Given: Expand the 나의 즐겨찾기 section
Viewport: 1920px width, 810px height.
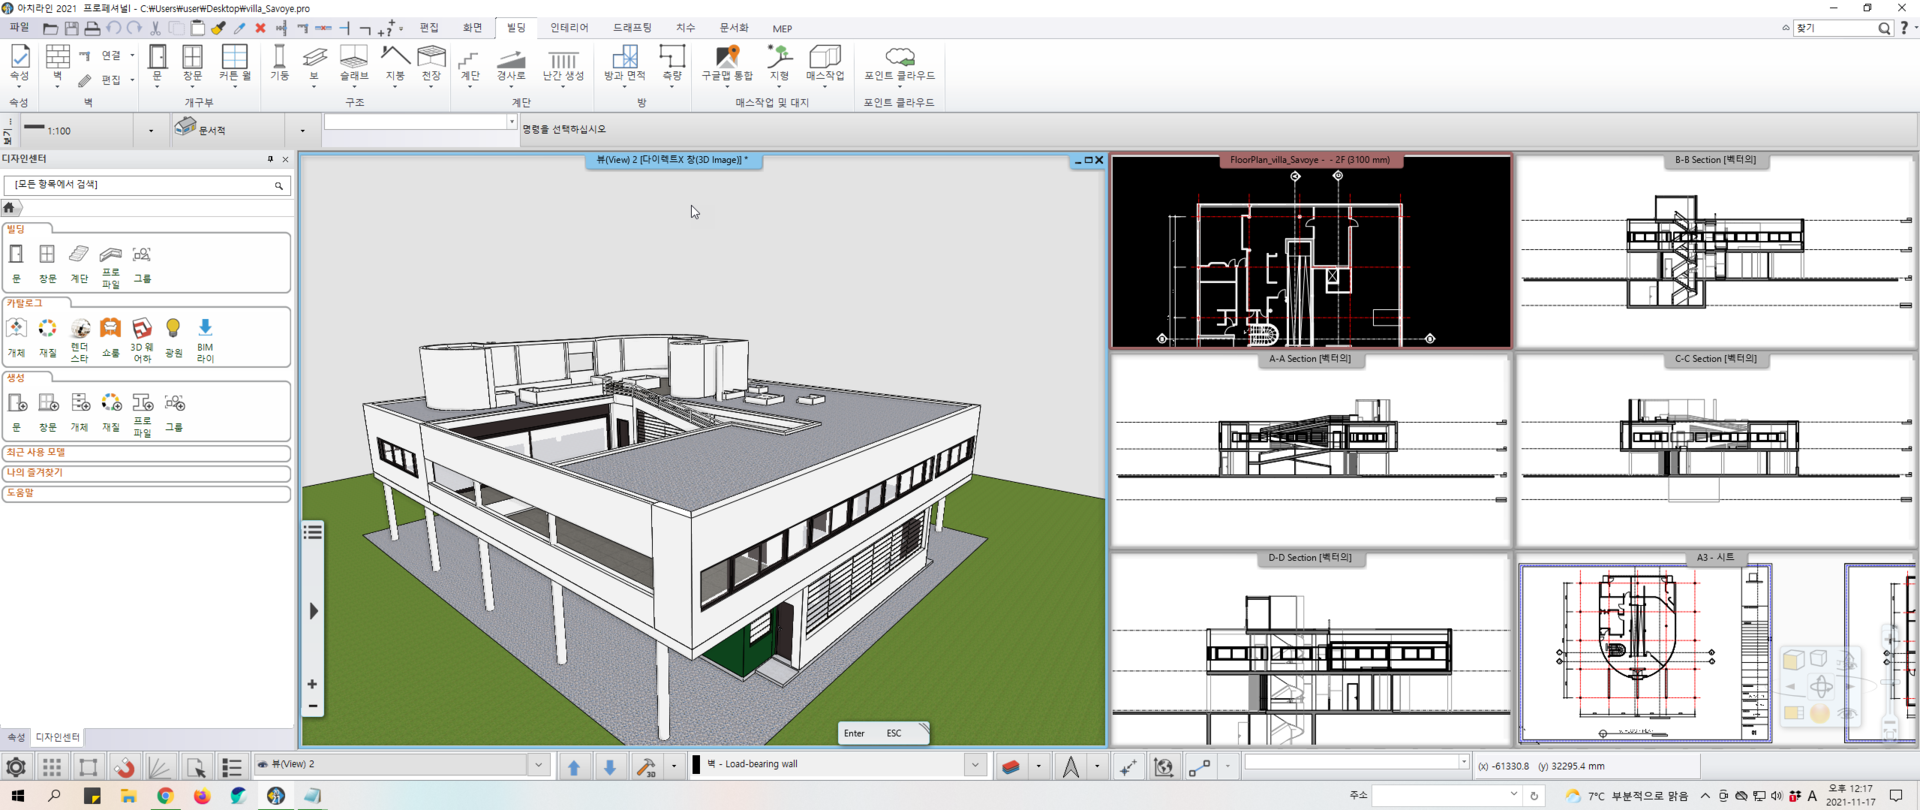Looking at the screenshot, I should tap(147, 473).
